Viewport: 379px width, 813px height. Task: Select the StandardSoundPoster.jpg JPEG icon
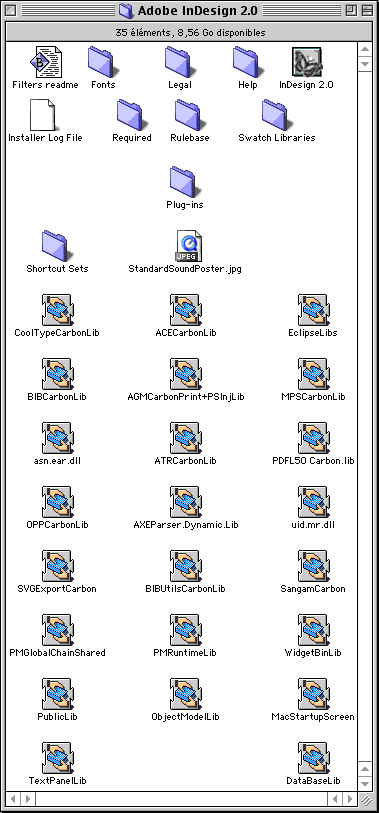189,246
